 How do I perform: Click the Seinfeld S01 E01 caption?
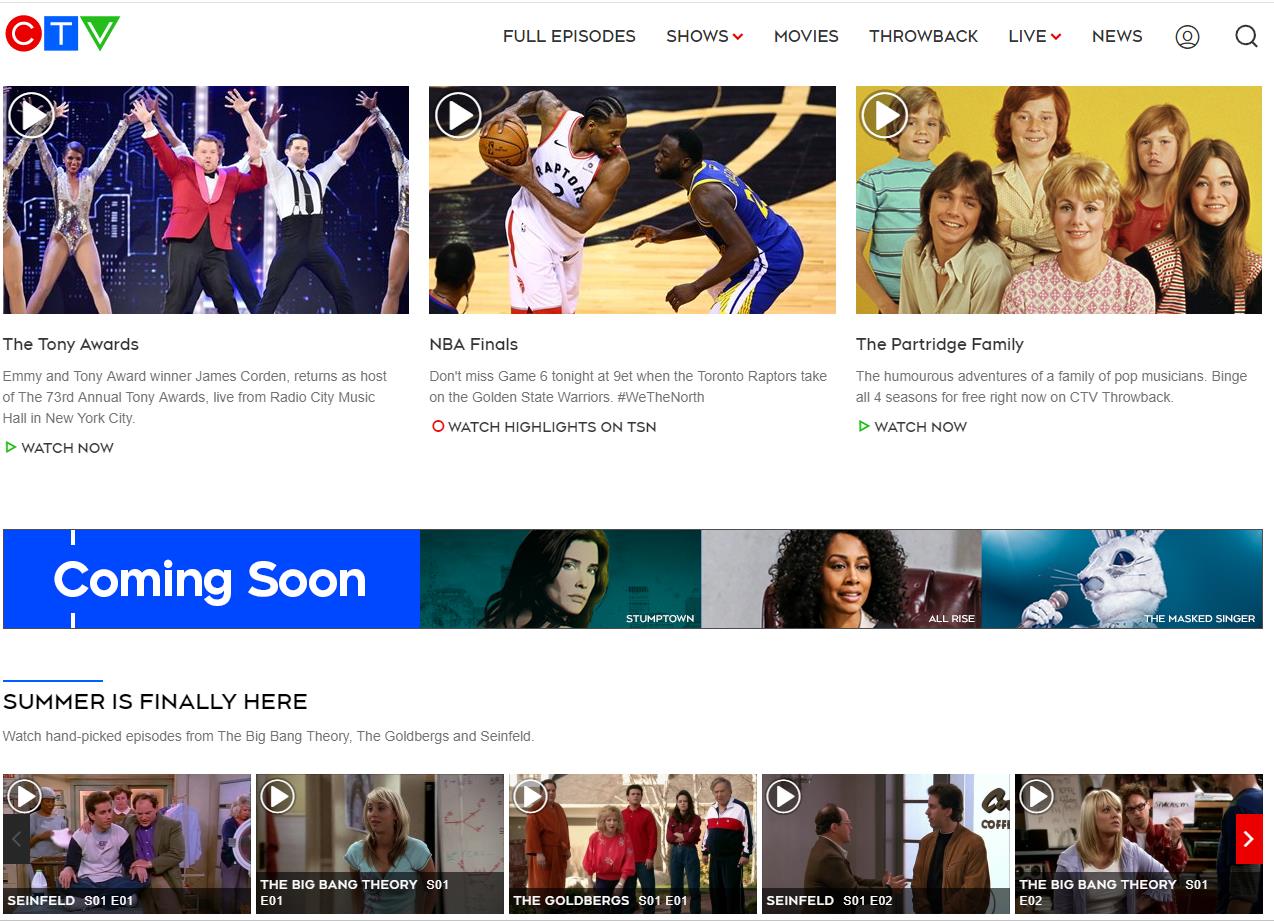[70, 900]
